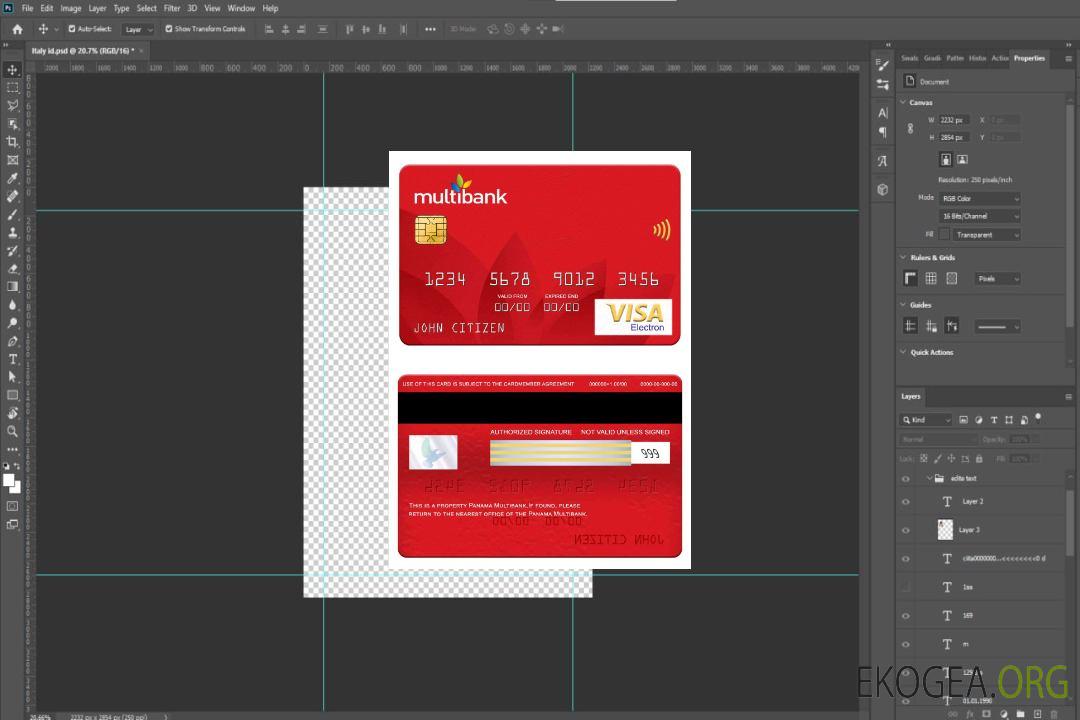Image resolution: width=1080 pixels, height=720 pixels.
Task: Open the Layers panel menu icon
Action: click(1068, 397)
